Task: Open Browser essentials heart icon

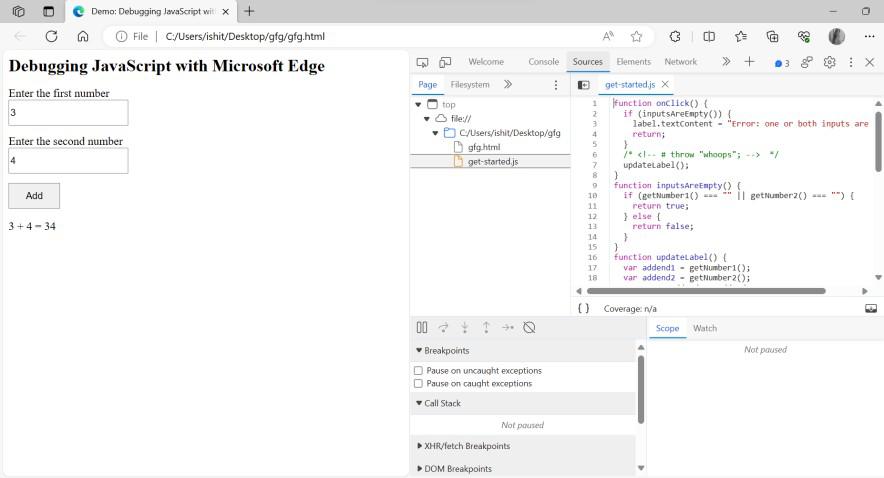Action: 804,37
